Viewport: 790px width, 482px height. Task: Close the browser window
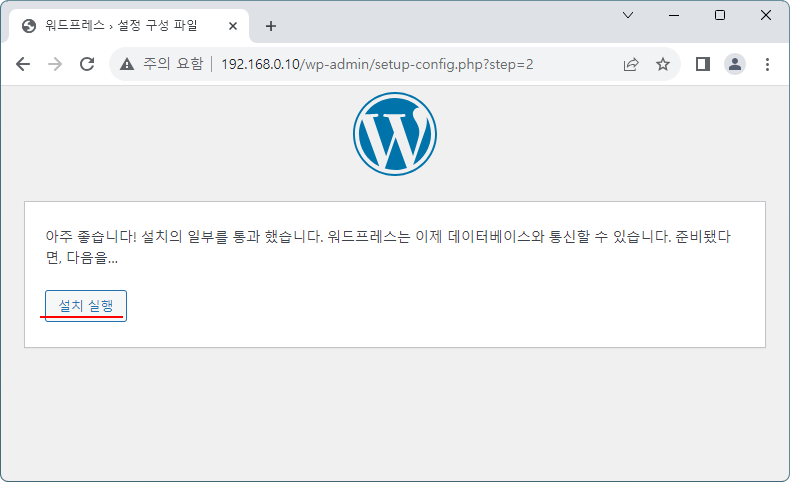click(766, 15)
